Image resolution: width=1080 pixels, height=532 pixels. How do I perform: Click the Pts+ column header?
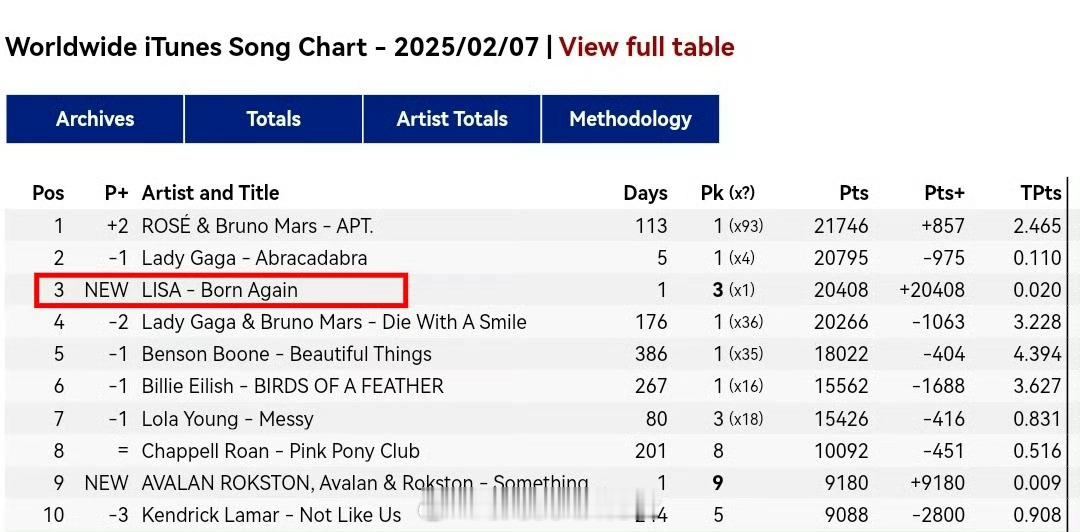944,194
